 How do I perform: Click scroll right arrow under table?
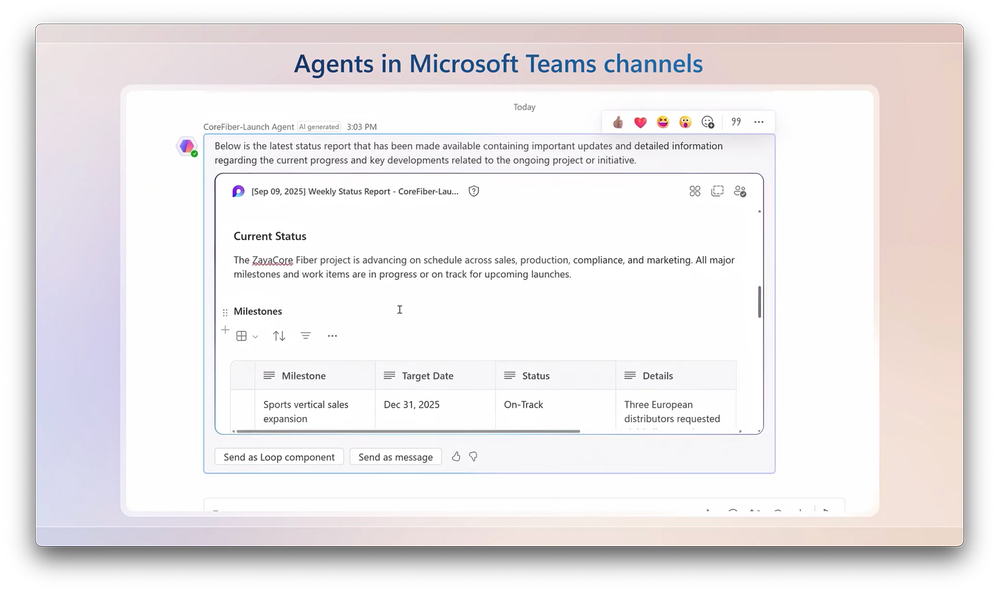click(740, 431)
